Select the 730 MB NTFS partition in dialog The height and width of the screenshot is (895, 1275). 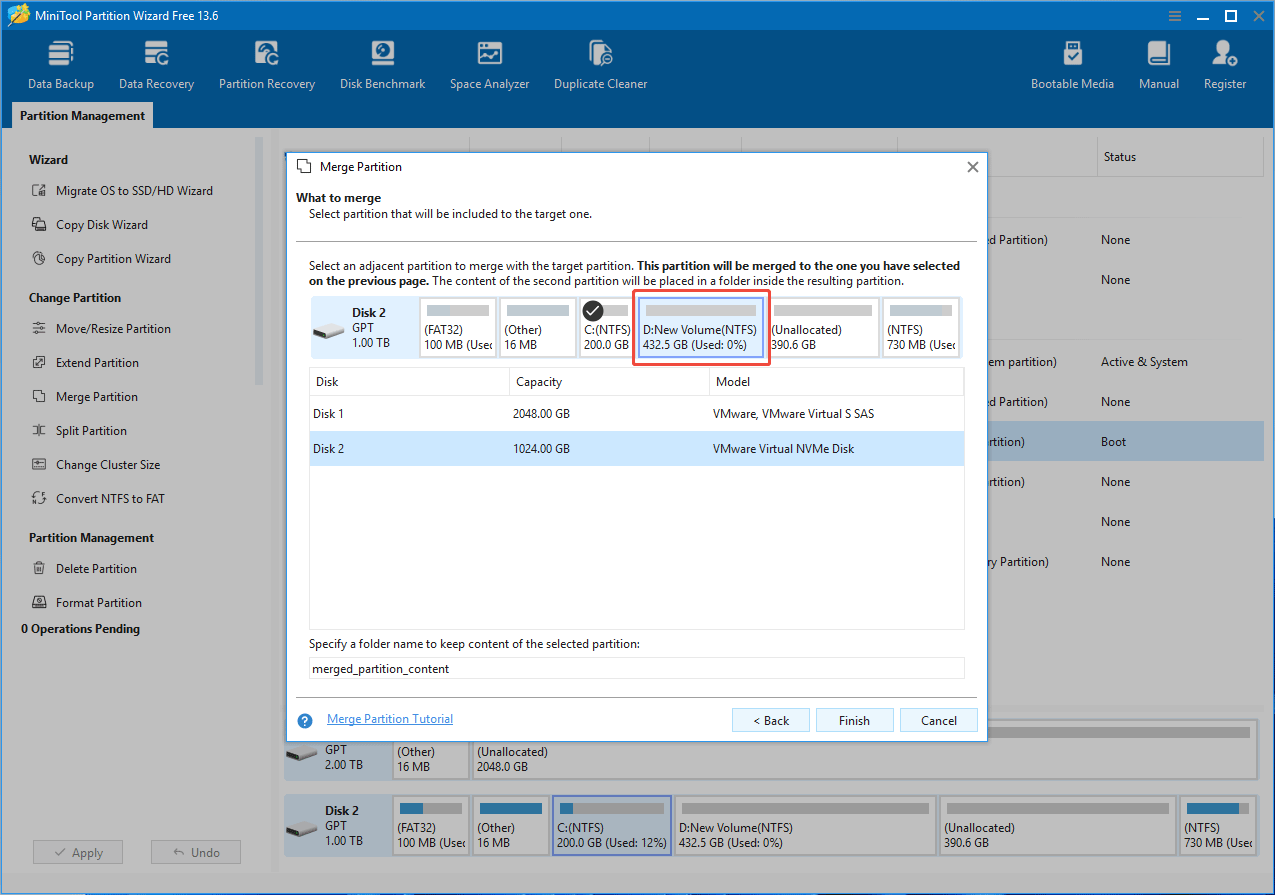tap(921, 328)
